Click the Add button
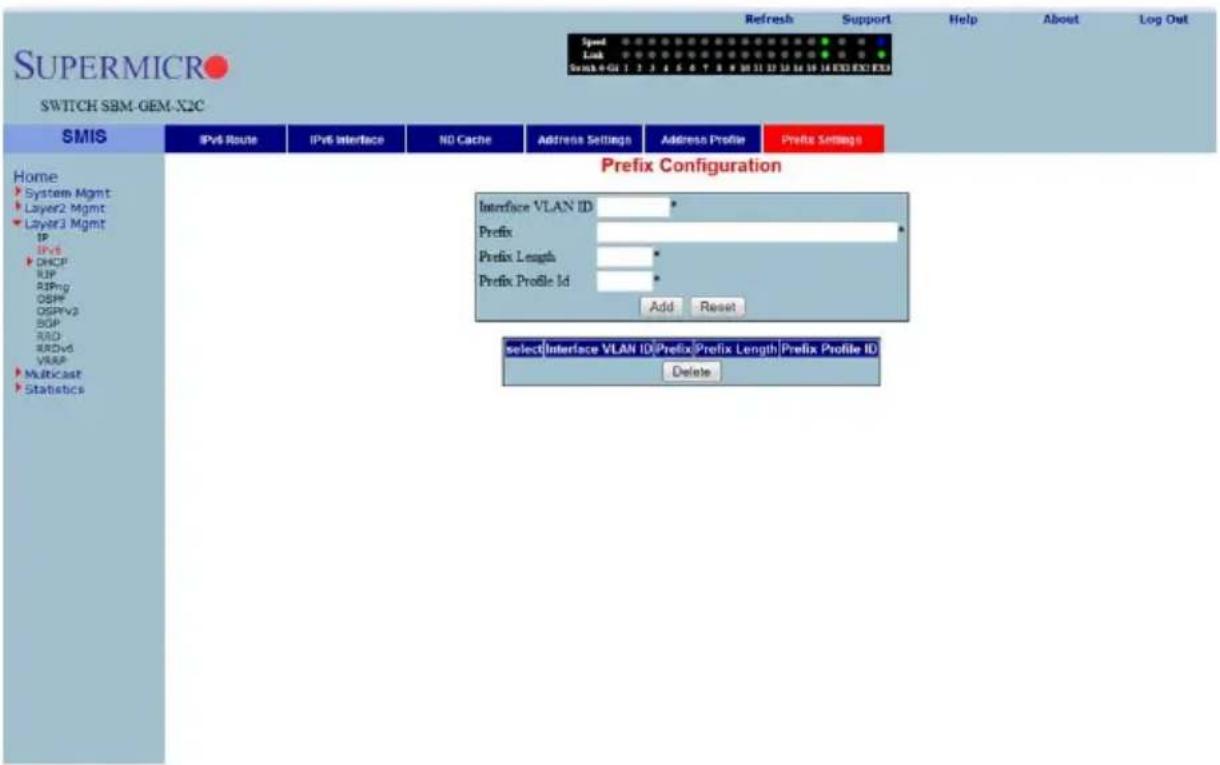The height and width of the screenshot is (765, 1220). (x=662, y=307)
